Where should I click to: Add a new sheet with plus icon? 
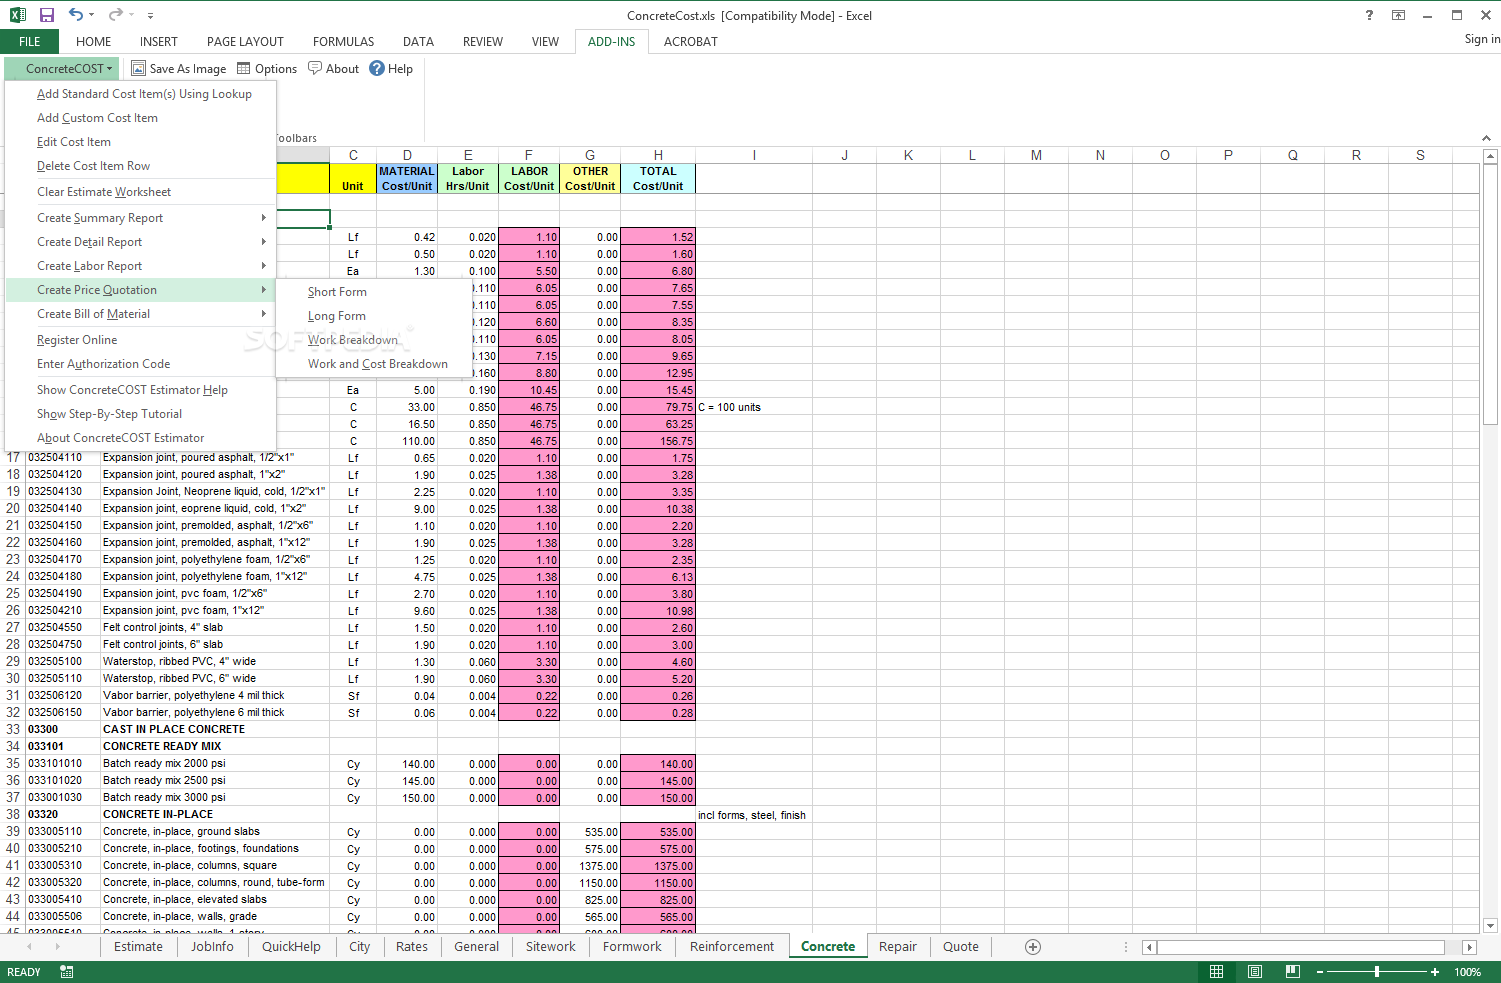coord(1033,947)
